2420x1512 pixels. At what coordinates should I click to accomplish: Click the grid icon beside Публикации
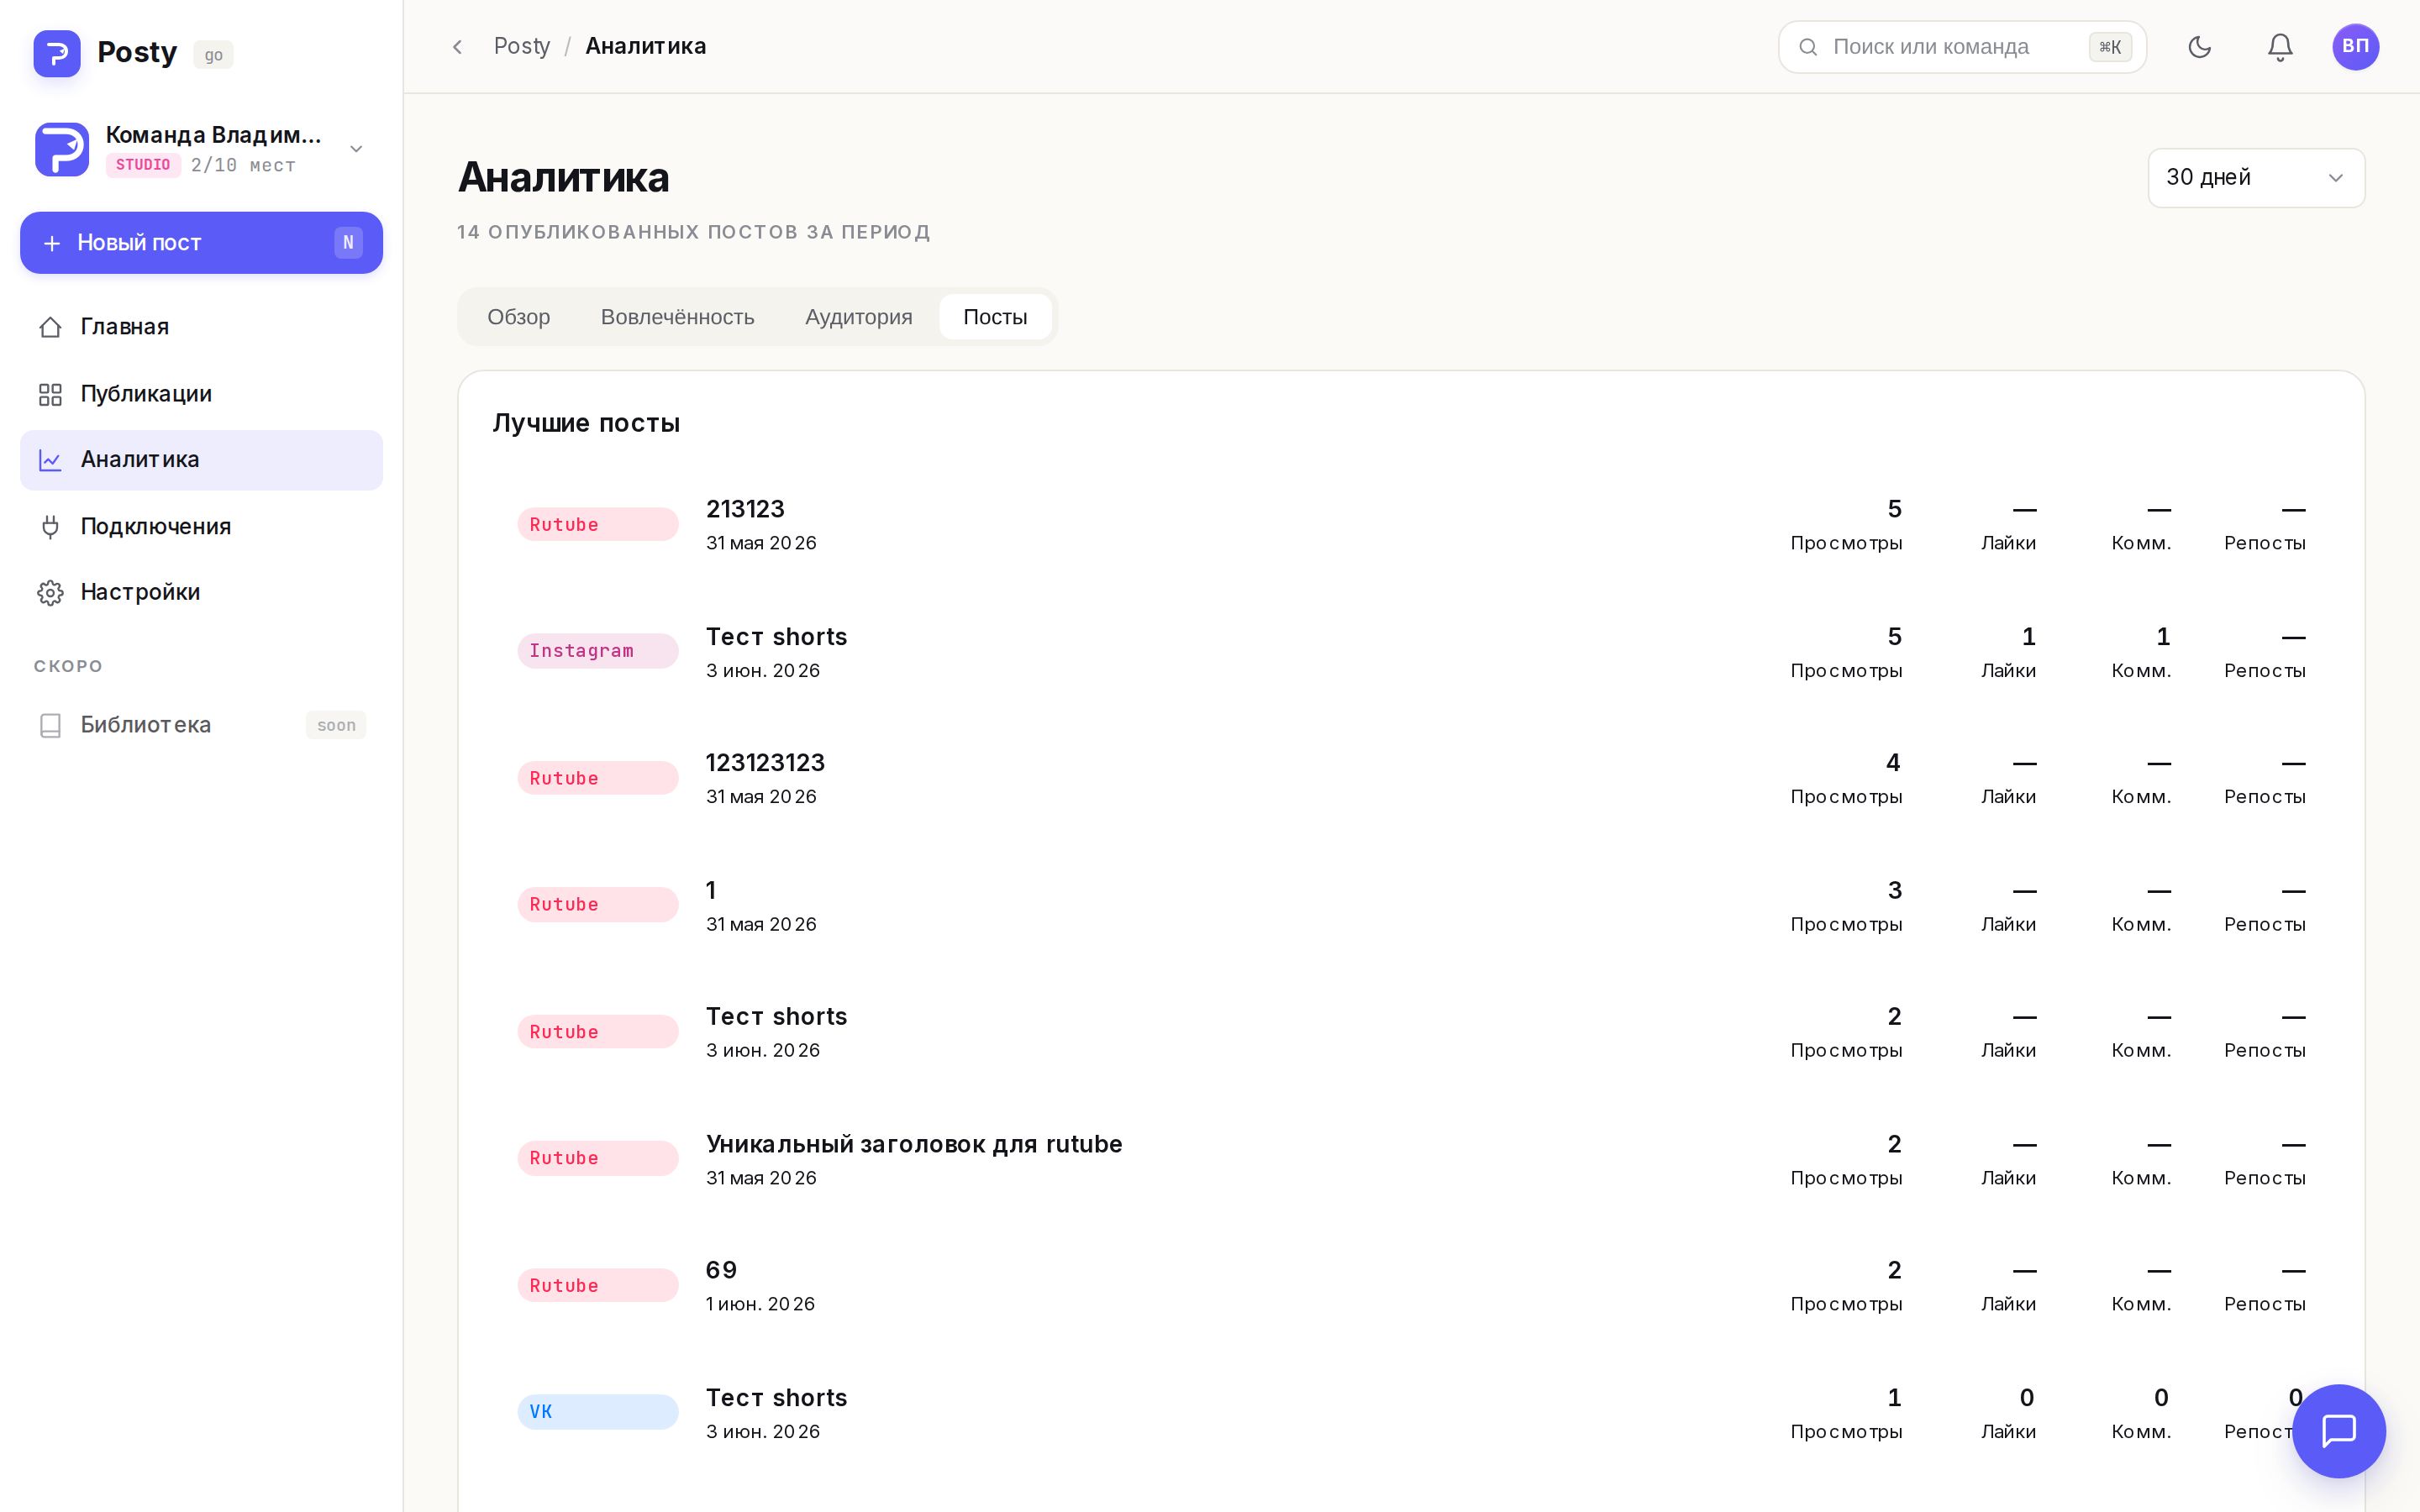coord(50,394)
